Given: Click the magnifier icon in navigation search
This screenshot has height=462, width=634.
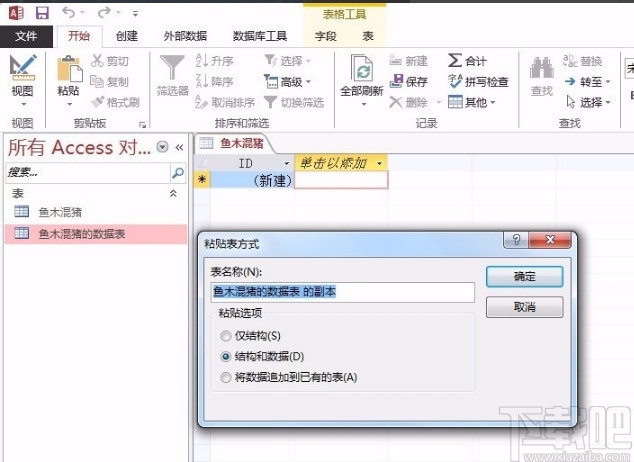Looking at the screenshot, I should click(x=178, y=173).
